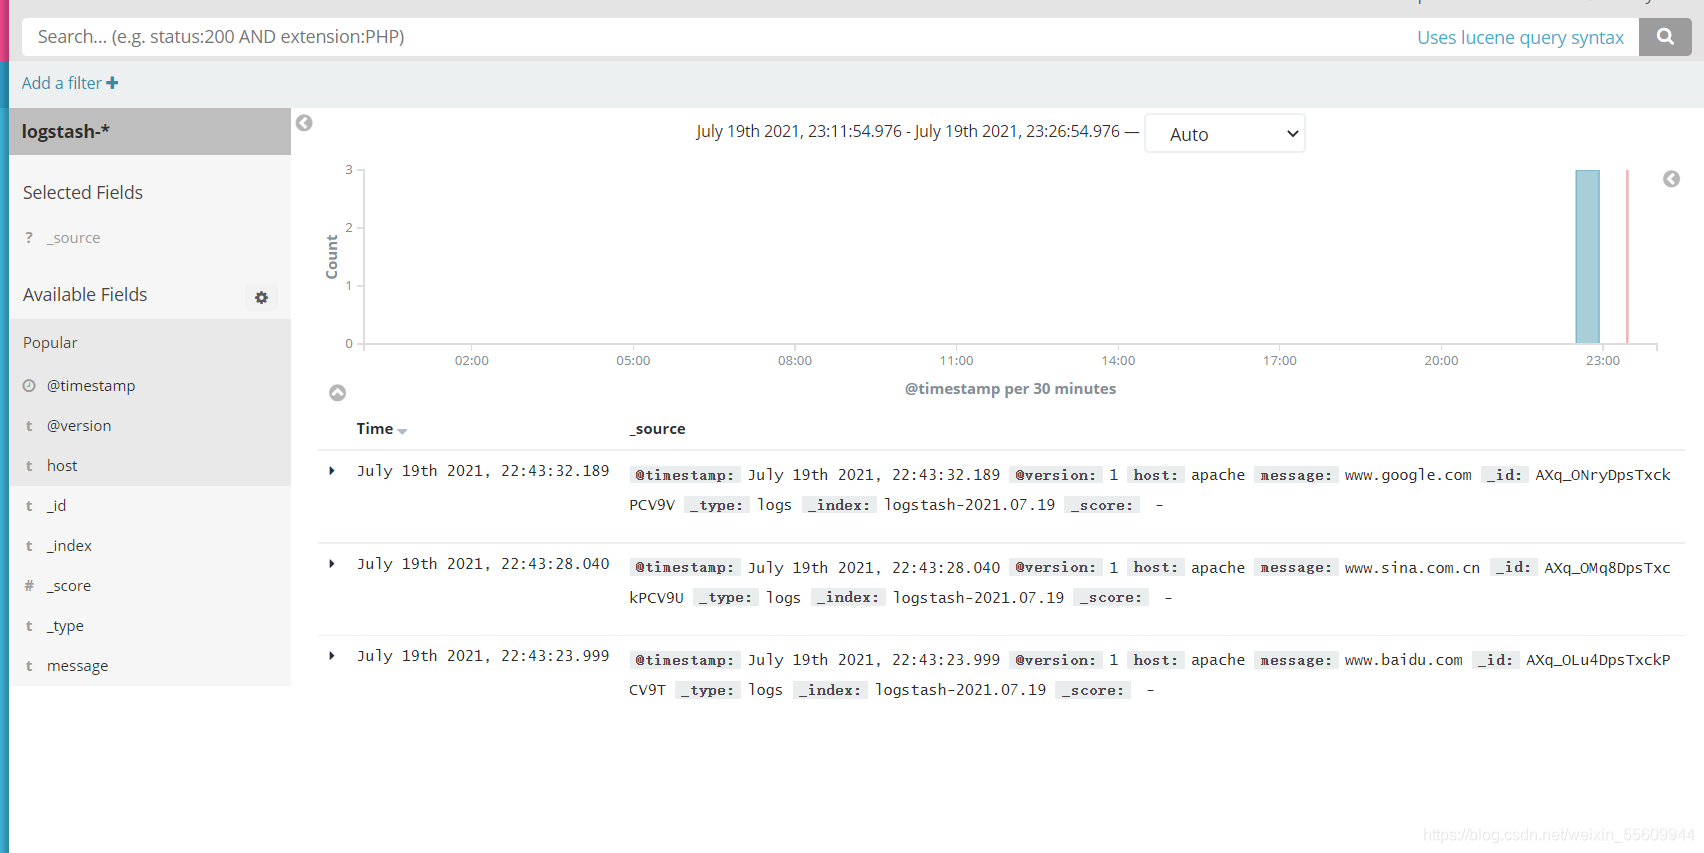Select the _source field under Selected Fields
Image resolution: width=1704 pixels, height=853 pixels.
pyautogui.click(x=73, y=238)
